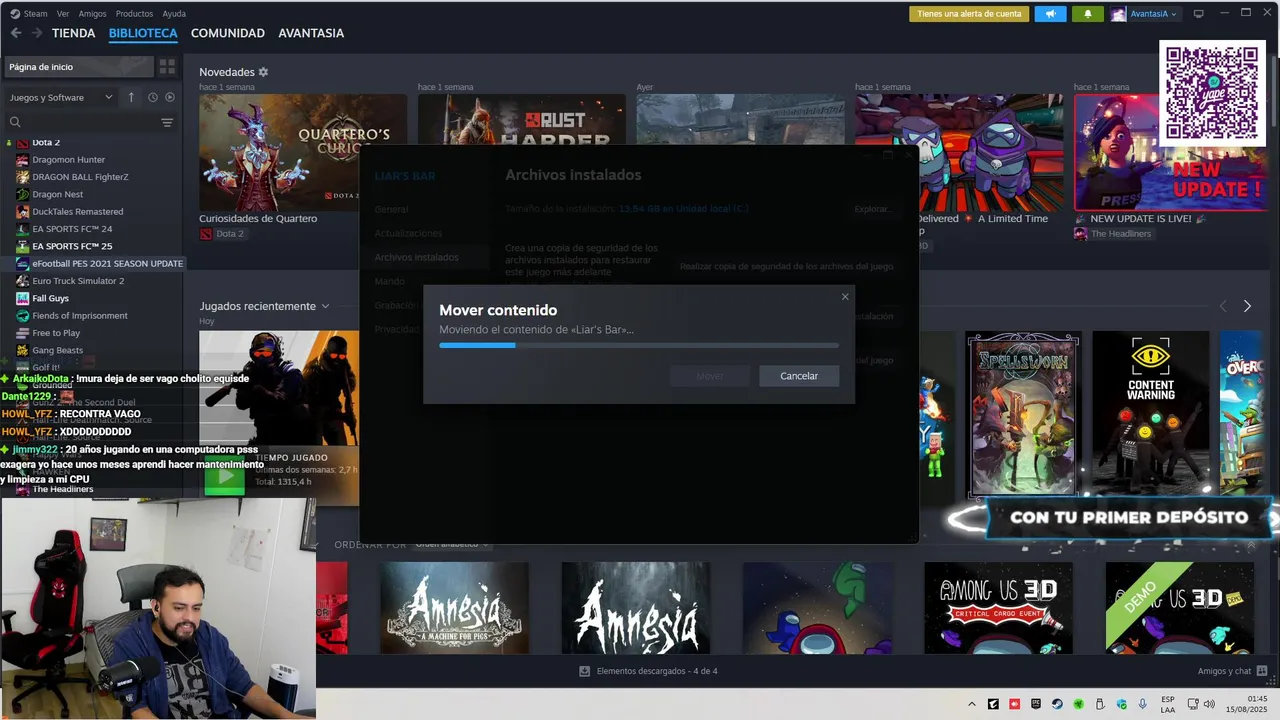Safely remove hardware USB tray icon

point(1100,704)
